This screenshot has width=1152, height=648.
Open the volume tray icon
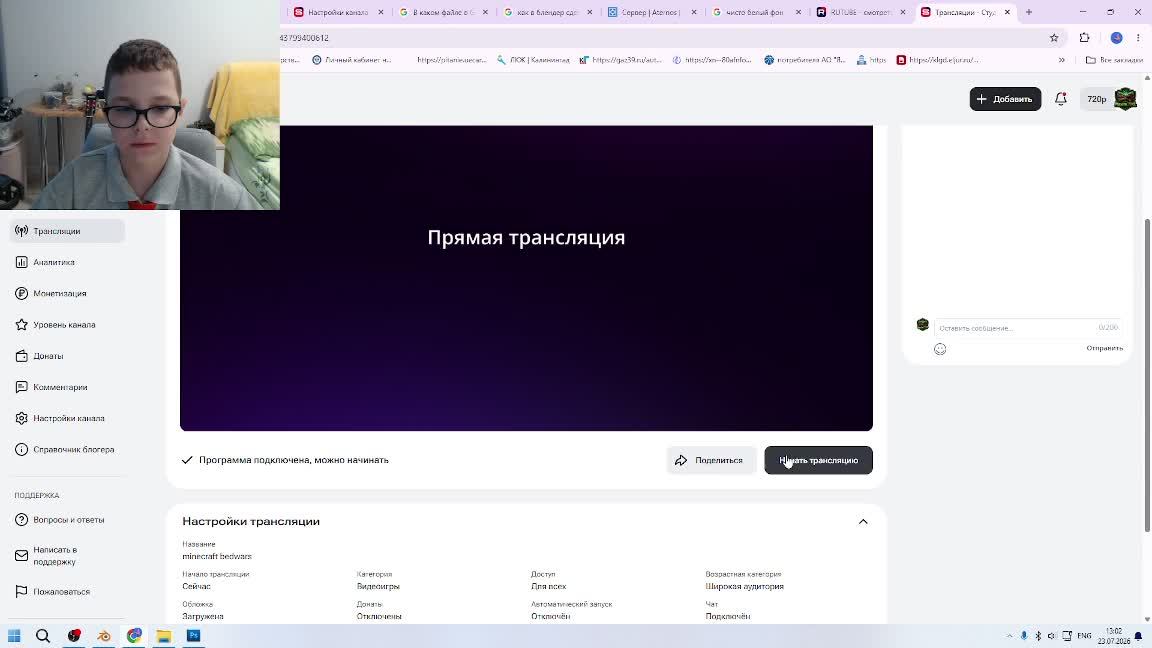[1051, 636]
